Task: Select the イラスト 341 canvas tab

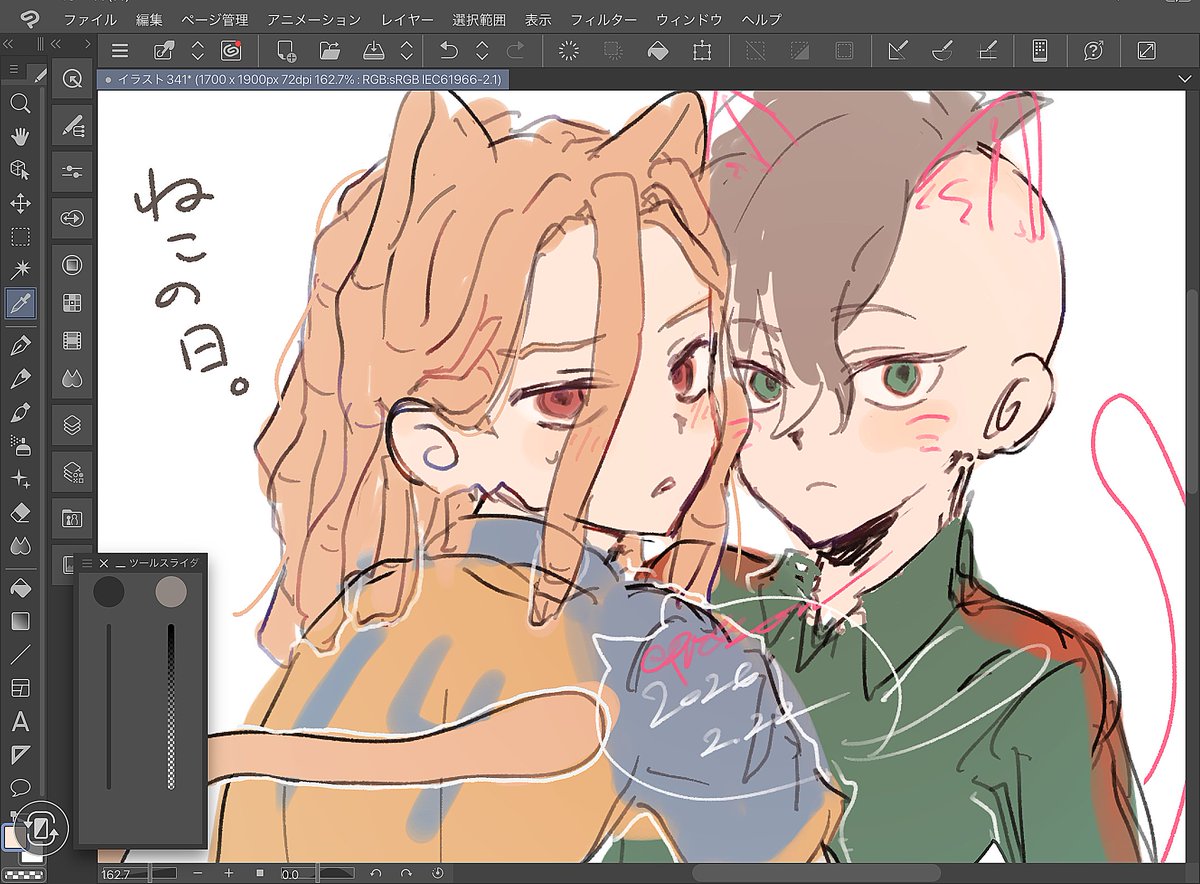Action: tap(304, 79)
